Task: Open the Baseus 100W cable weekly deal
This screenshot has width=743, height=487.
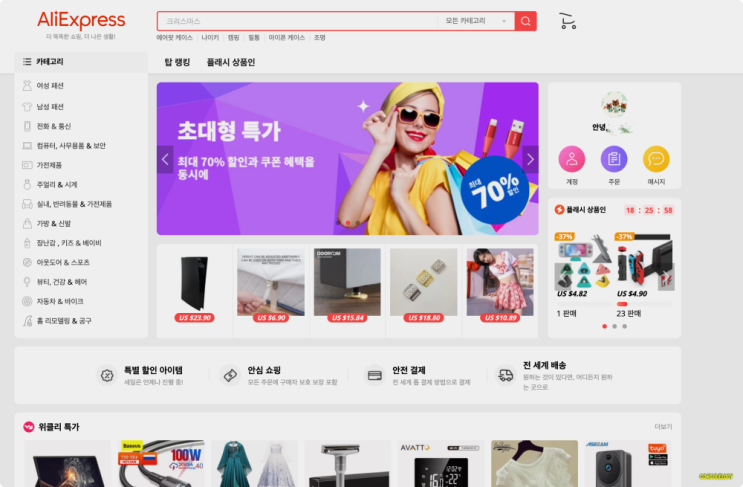Action: click(x=161, y=463)
